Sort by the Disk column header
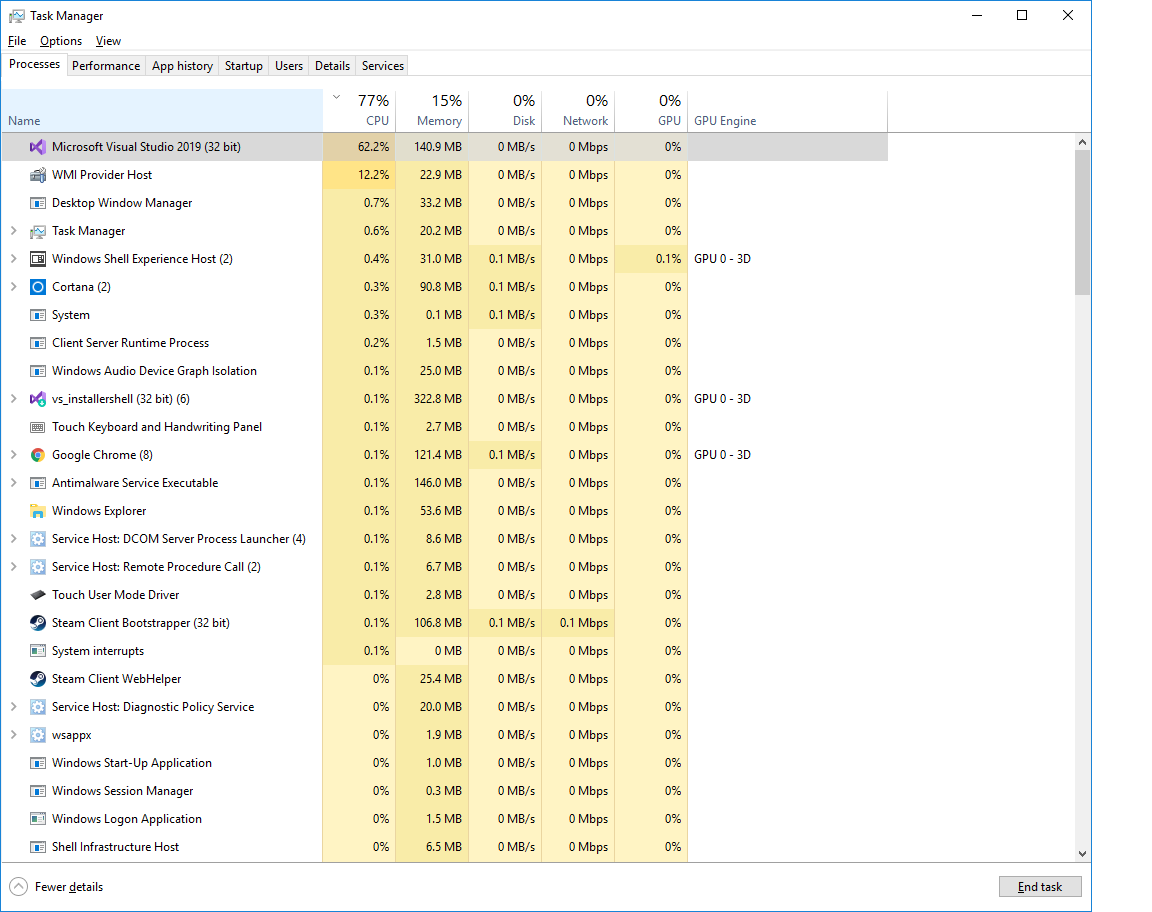Screen dimensions: 1152x912 (505, 111)
